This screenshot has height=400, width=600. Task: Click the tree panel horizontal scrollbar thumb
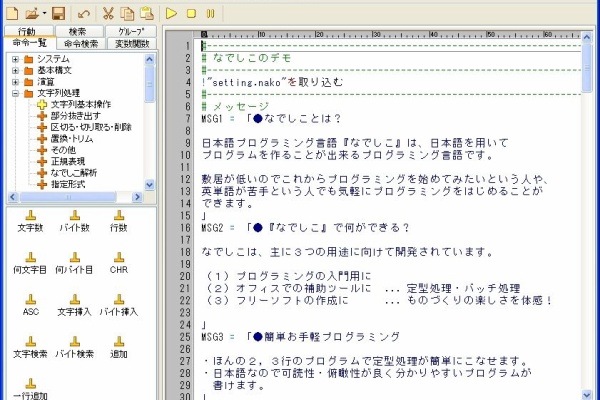coord(68,198)
